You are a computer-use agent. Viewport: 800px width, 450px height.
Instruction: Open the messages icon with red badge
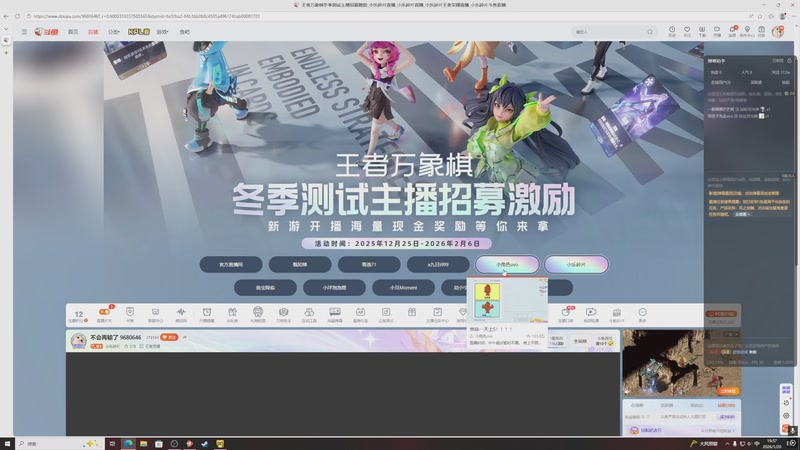732,32
